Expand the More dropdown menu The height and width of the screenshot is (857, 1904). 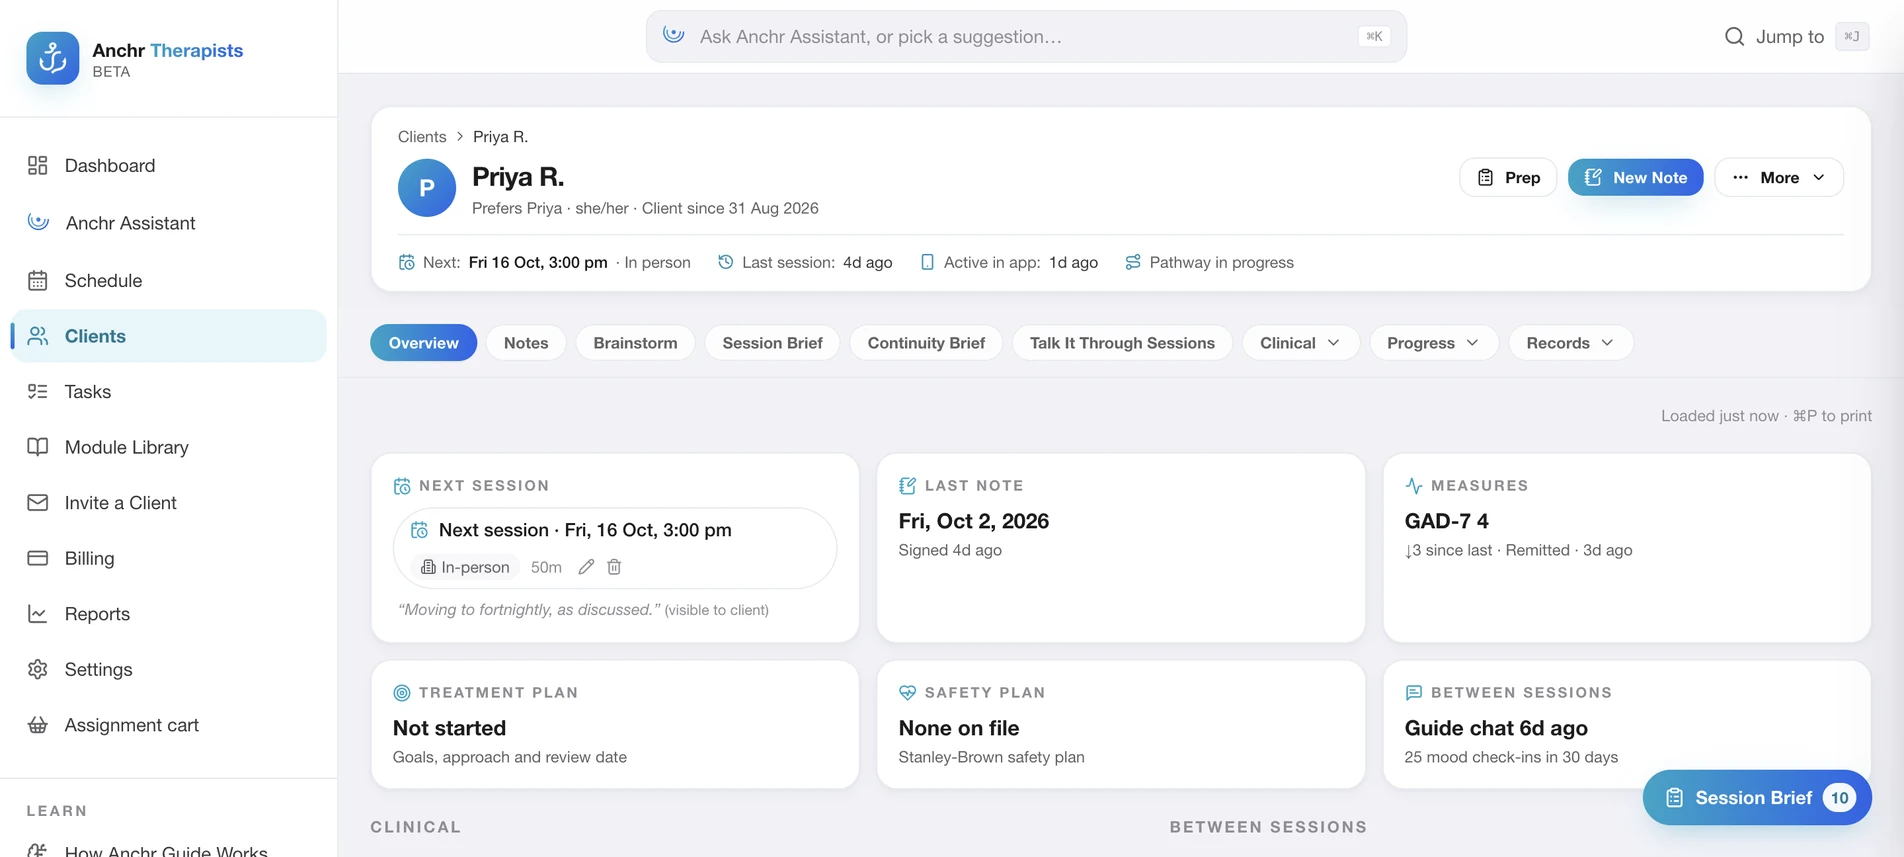click(x=1779, y=177)
